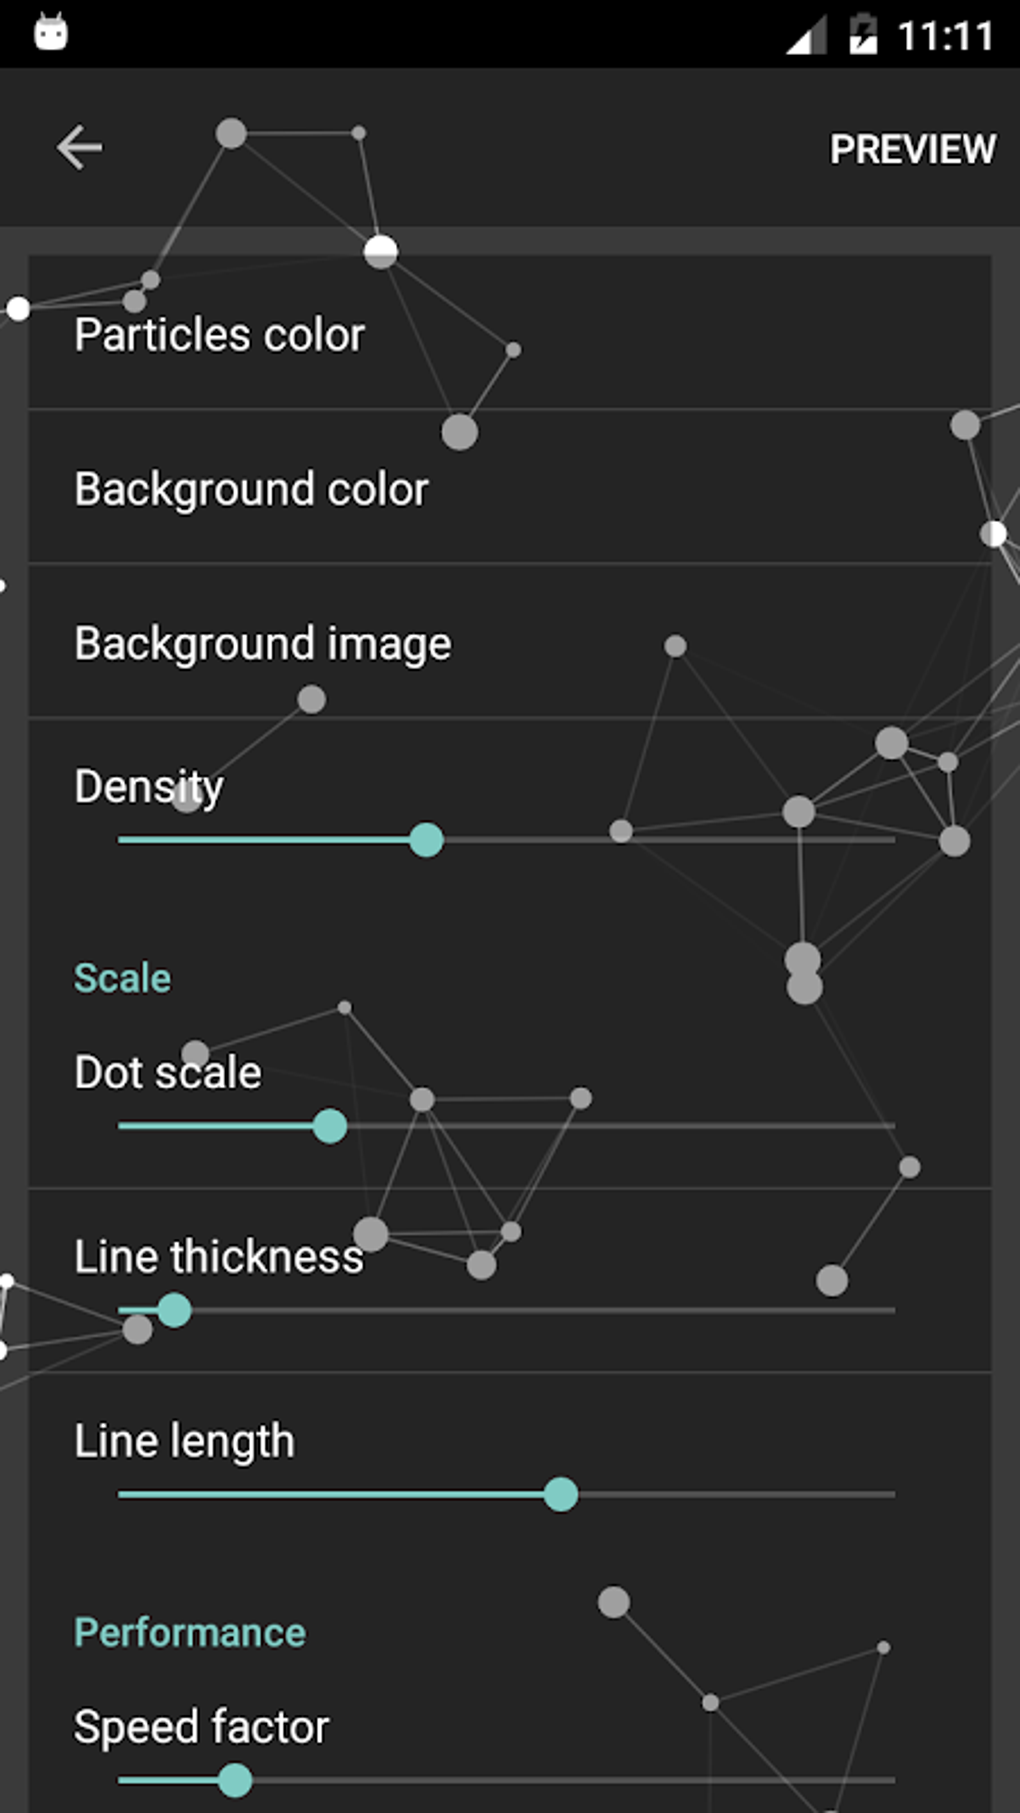
Task: Click the Line length label text
Action: click(x=183, y=1440)
